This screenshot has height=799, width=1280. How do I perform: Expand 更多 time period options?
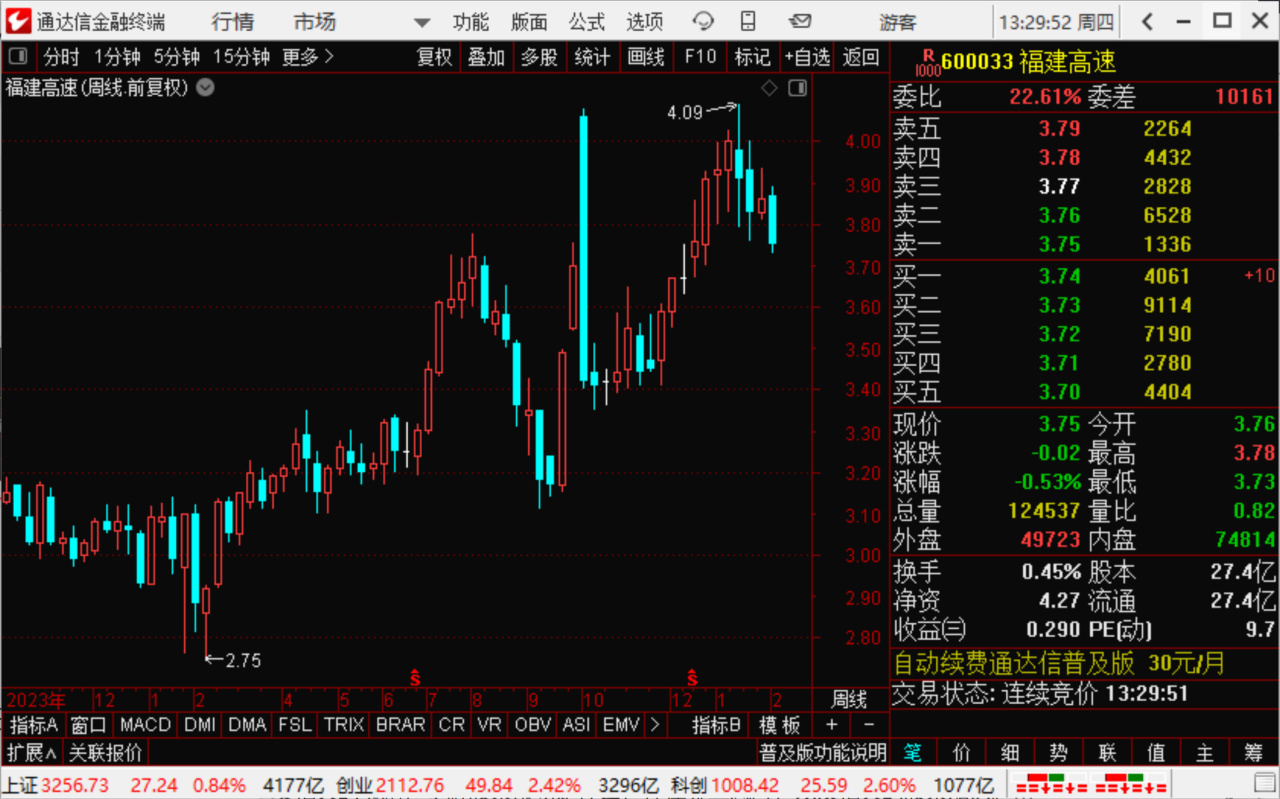pos(308,58)
